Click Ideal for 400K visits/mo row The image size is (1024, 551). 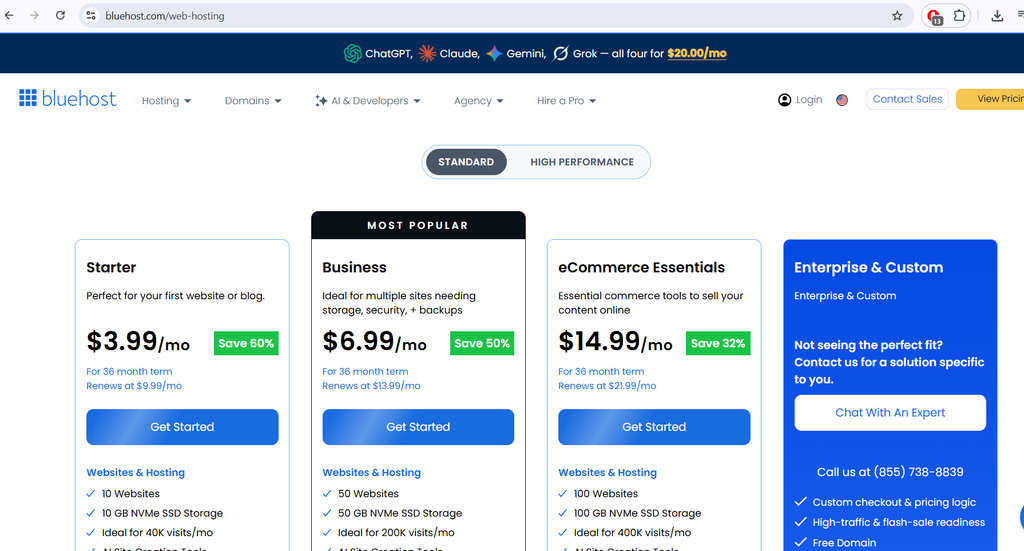[x=624, y=533]
